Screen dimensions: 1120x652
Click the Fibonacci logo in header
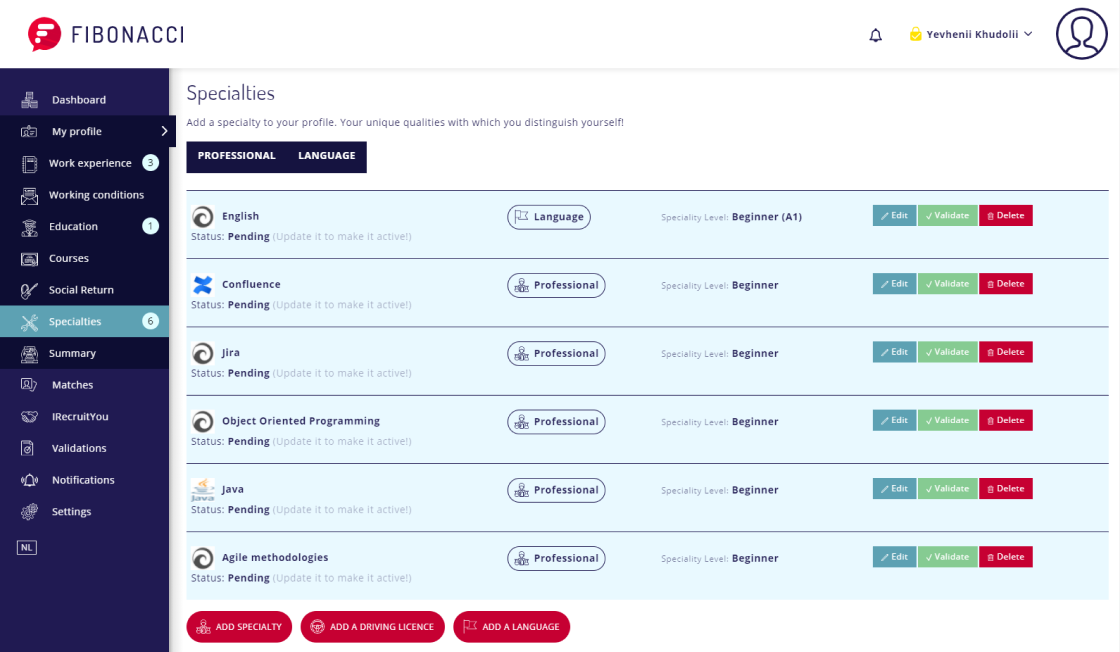[x=106, y=34]
